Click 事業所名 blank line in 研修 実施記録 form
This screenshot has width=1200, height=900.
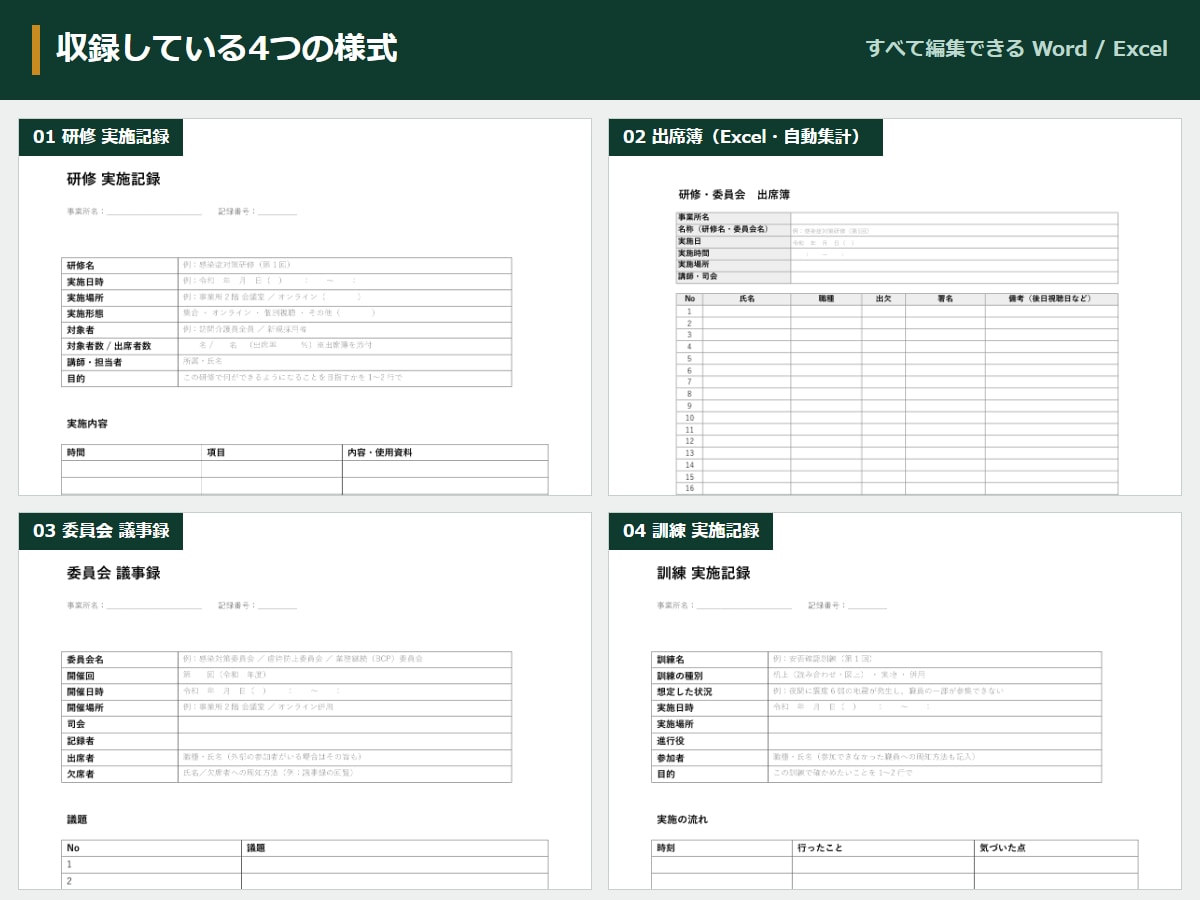point(154,213)
